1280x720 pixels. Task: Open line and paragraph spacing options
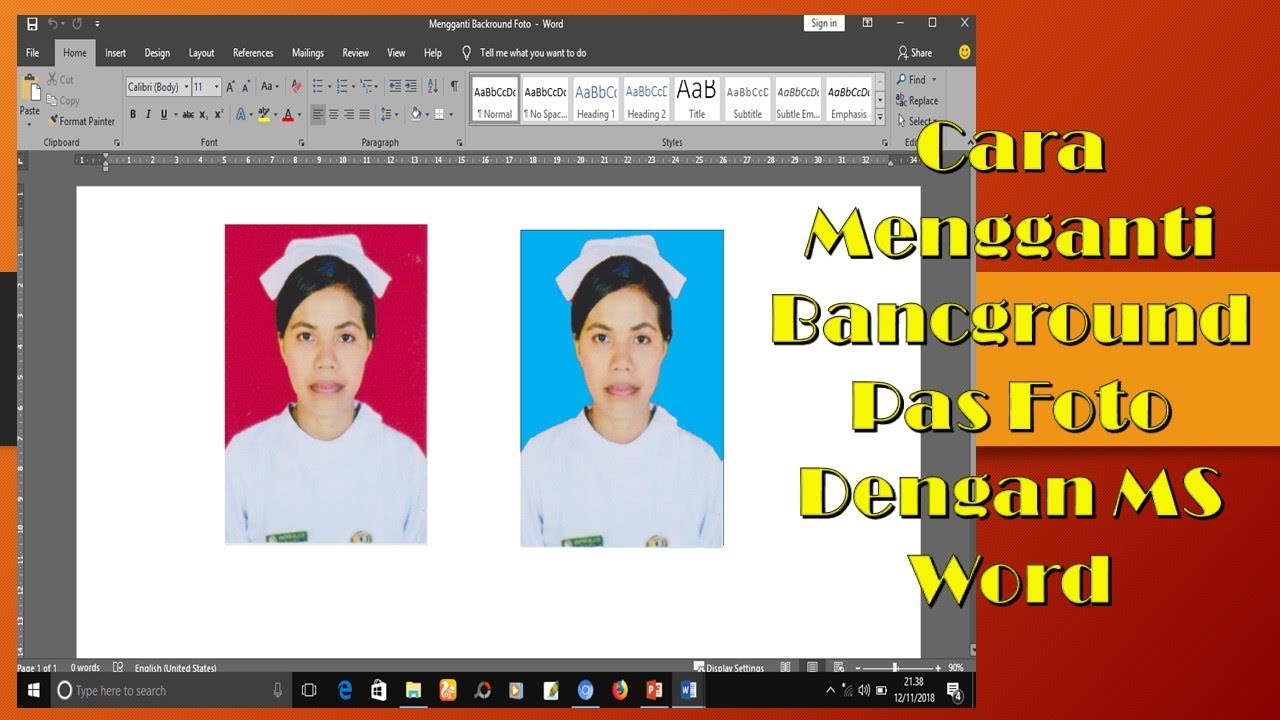coord(386,115)
